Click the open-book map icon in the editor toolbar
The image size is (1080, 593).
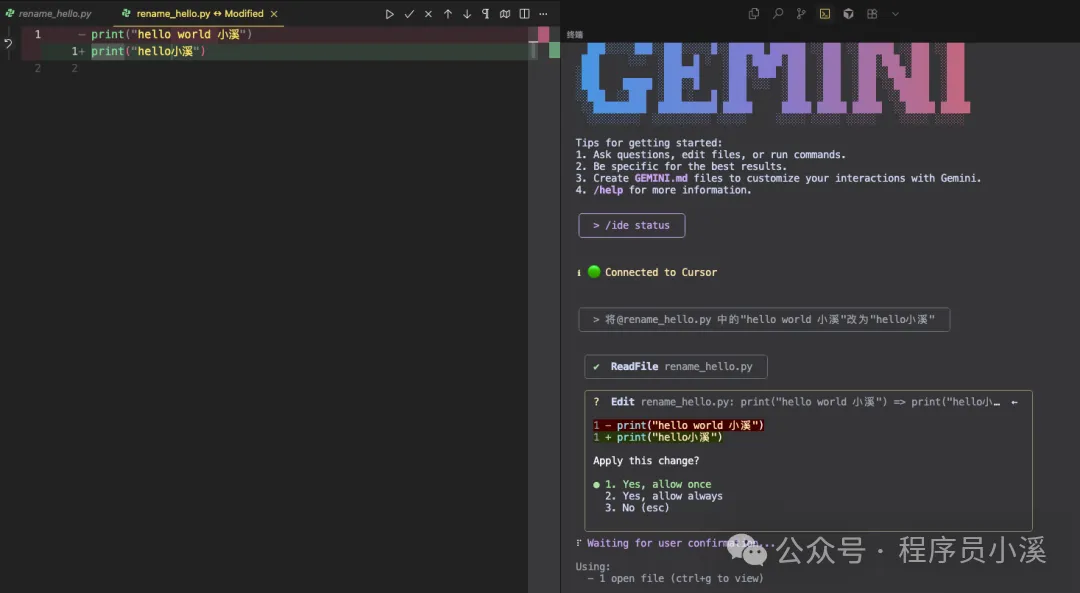coord(505,14)
